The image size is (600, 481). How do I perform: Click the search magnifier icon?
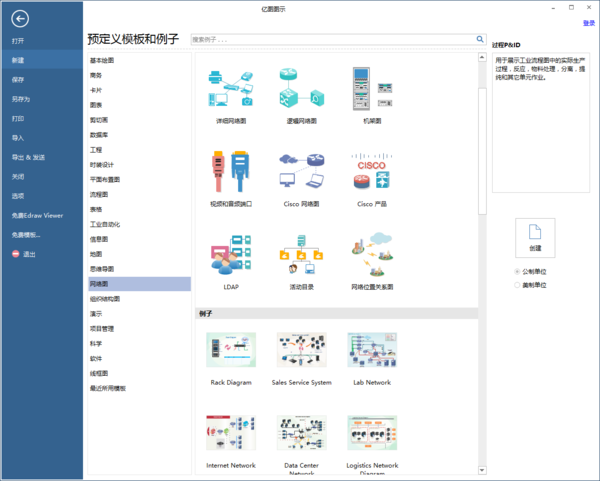[480, 39]
